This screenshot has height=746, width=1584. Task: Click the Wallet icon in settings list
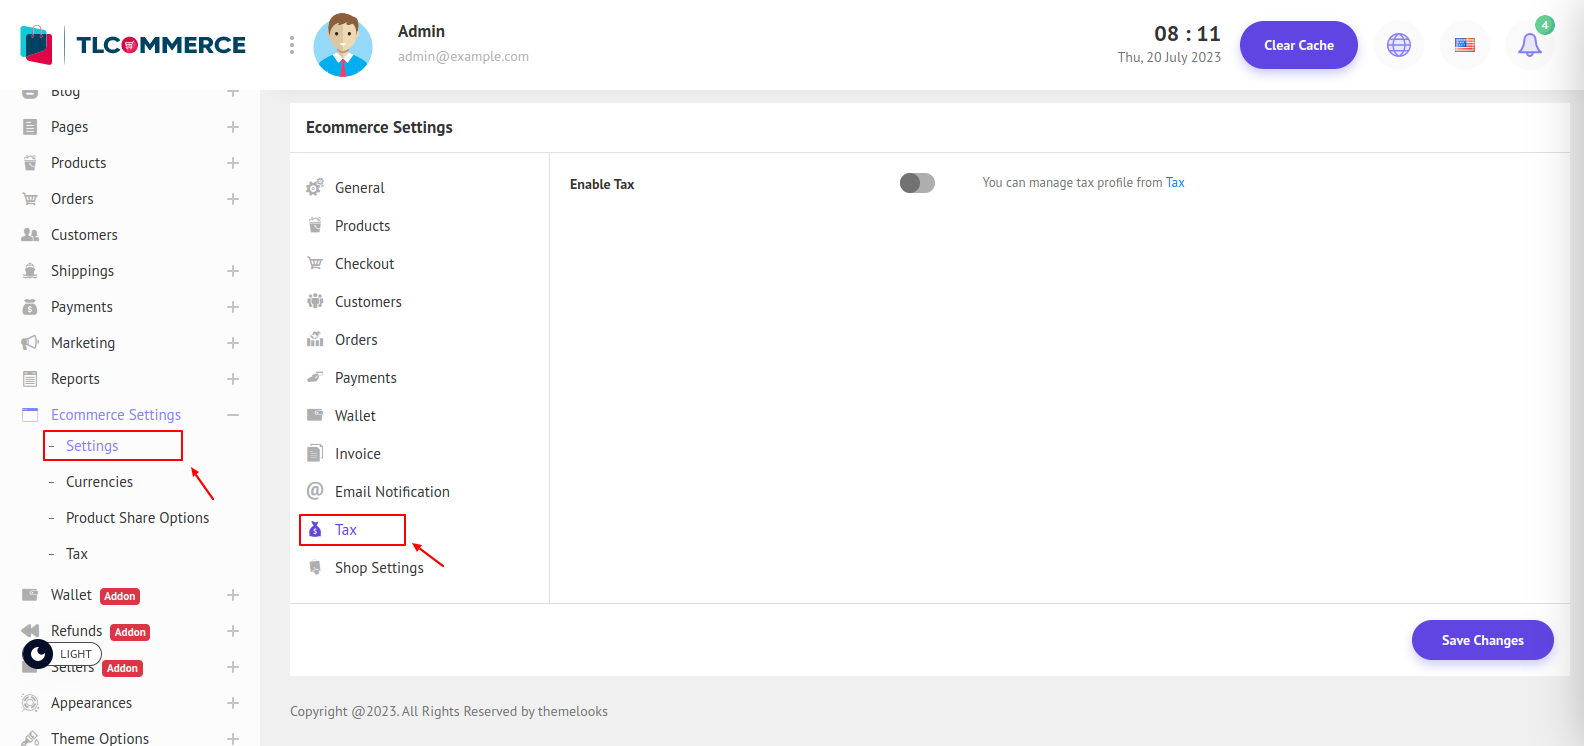pyautogui.click(x=315, y=415)
